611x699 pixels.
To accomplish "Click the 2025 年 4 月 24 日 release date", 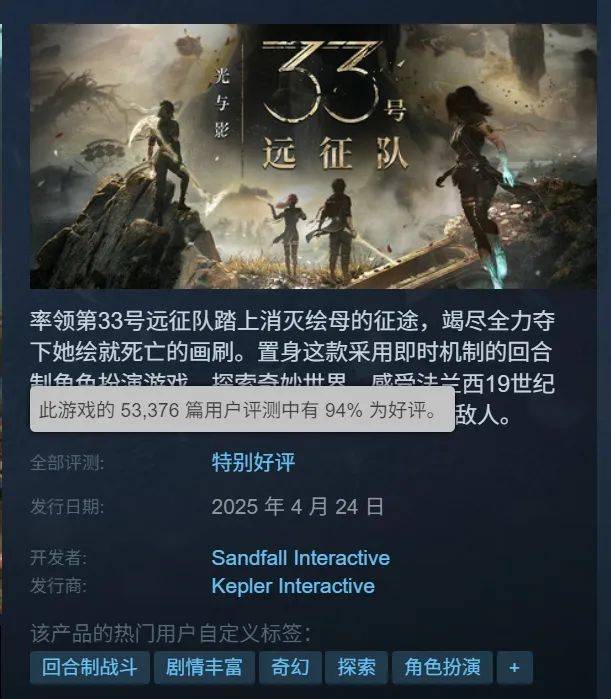I will (x=298, y=507).
